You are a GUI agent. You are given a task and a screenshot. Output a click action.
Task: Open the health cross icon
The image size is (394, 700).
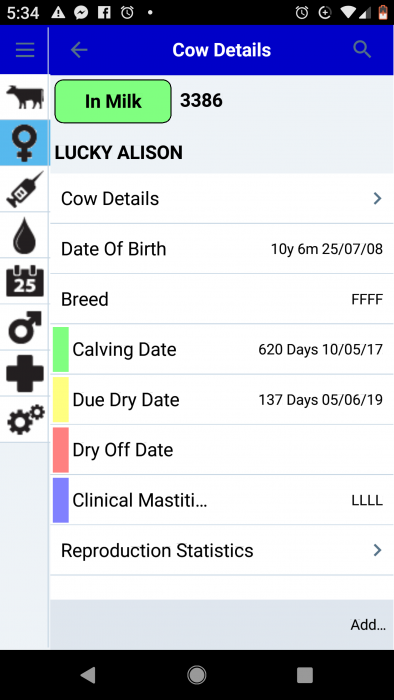[x=25, y=374]
